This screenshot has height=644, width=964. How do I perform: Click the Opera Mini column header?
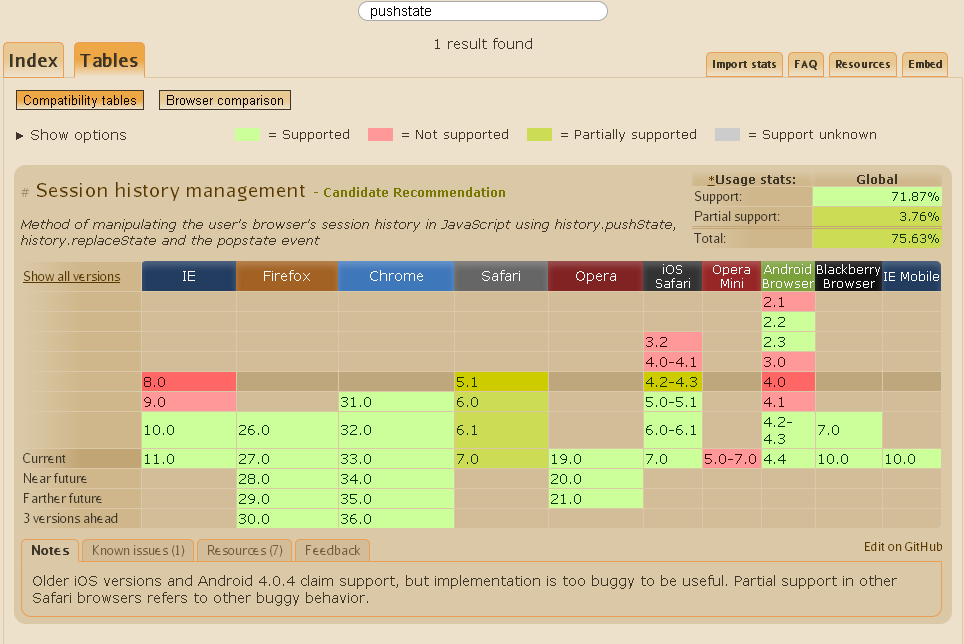[x=732, y=276]
